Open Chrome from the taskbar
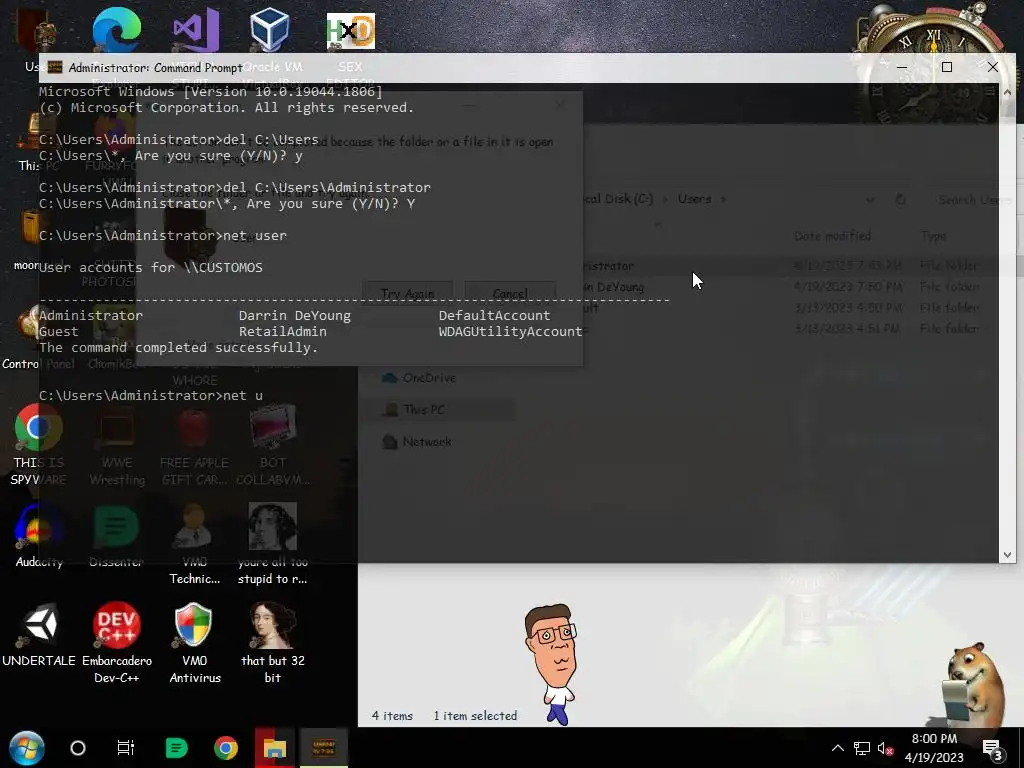This screenshot has width=1024, height=768. (226, 748)
